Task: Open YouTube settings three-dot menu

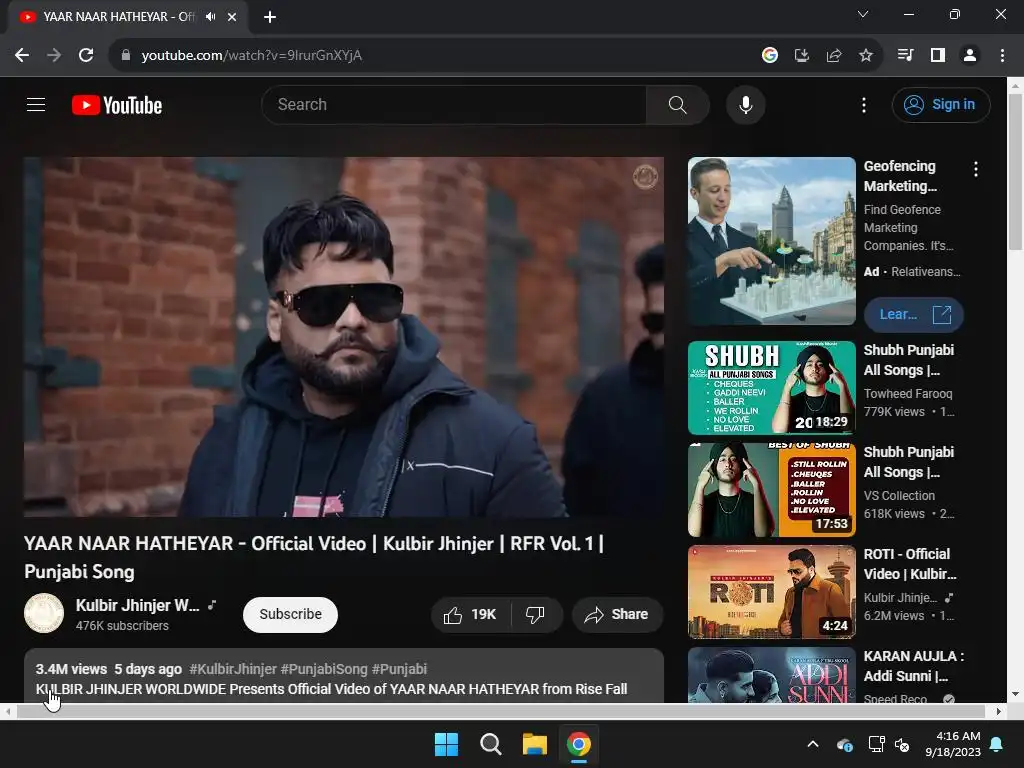Action: coord(863,104)
